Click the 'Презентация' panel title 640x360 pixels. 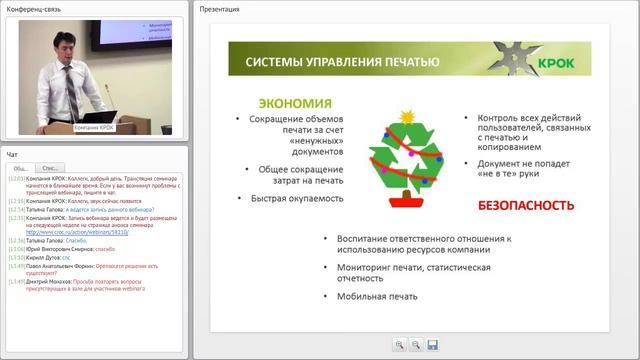[x=220, y=9]
